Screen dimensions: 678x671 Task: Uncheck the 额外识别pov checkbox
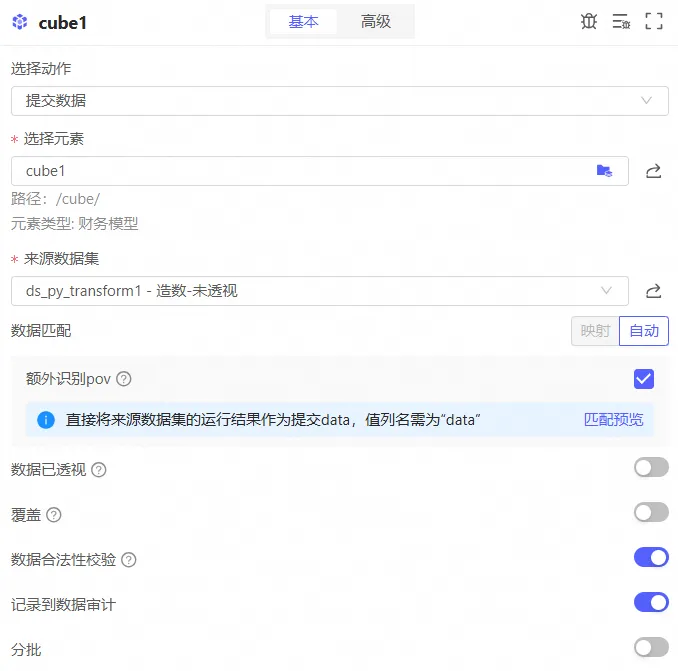(643, 379)
